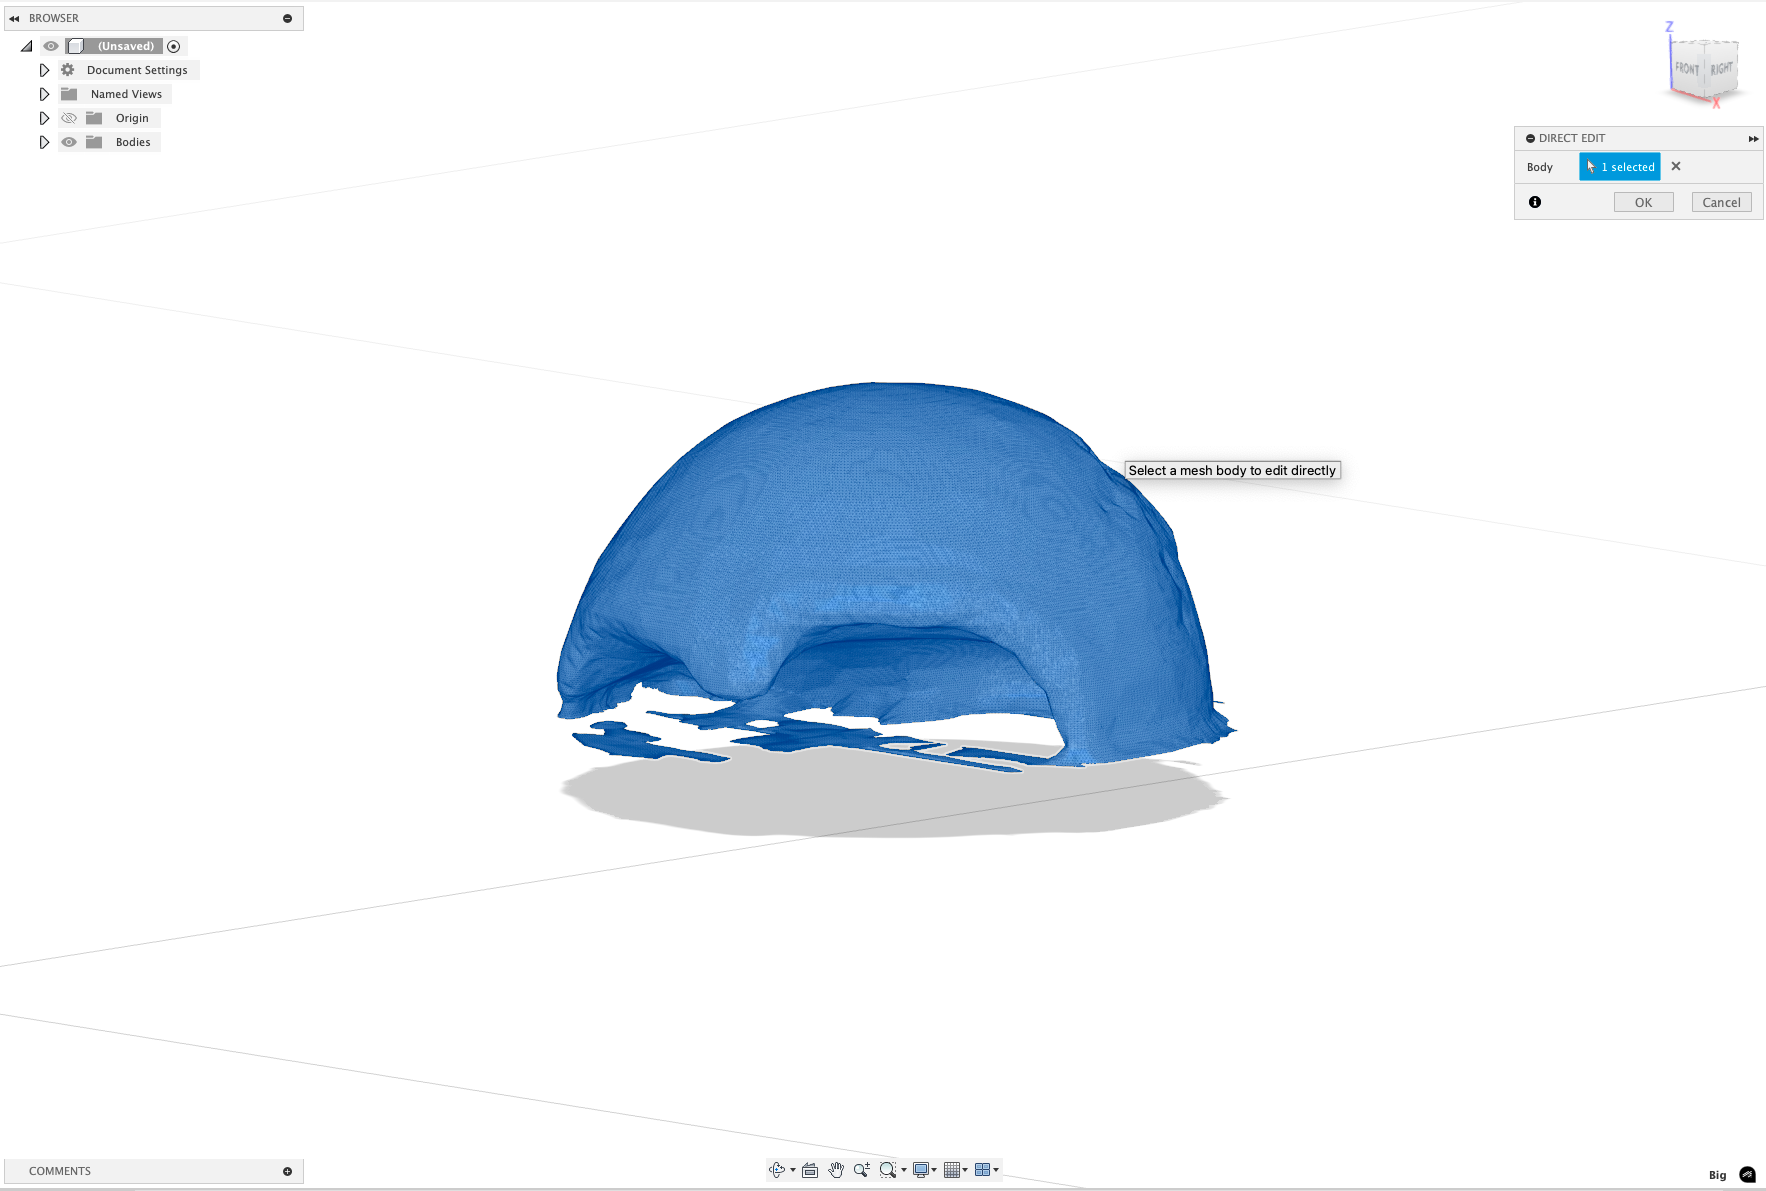
Task: Clear the Body selection with X
Action: [1676, 166]
